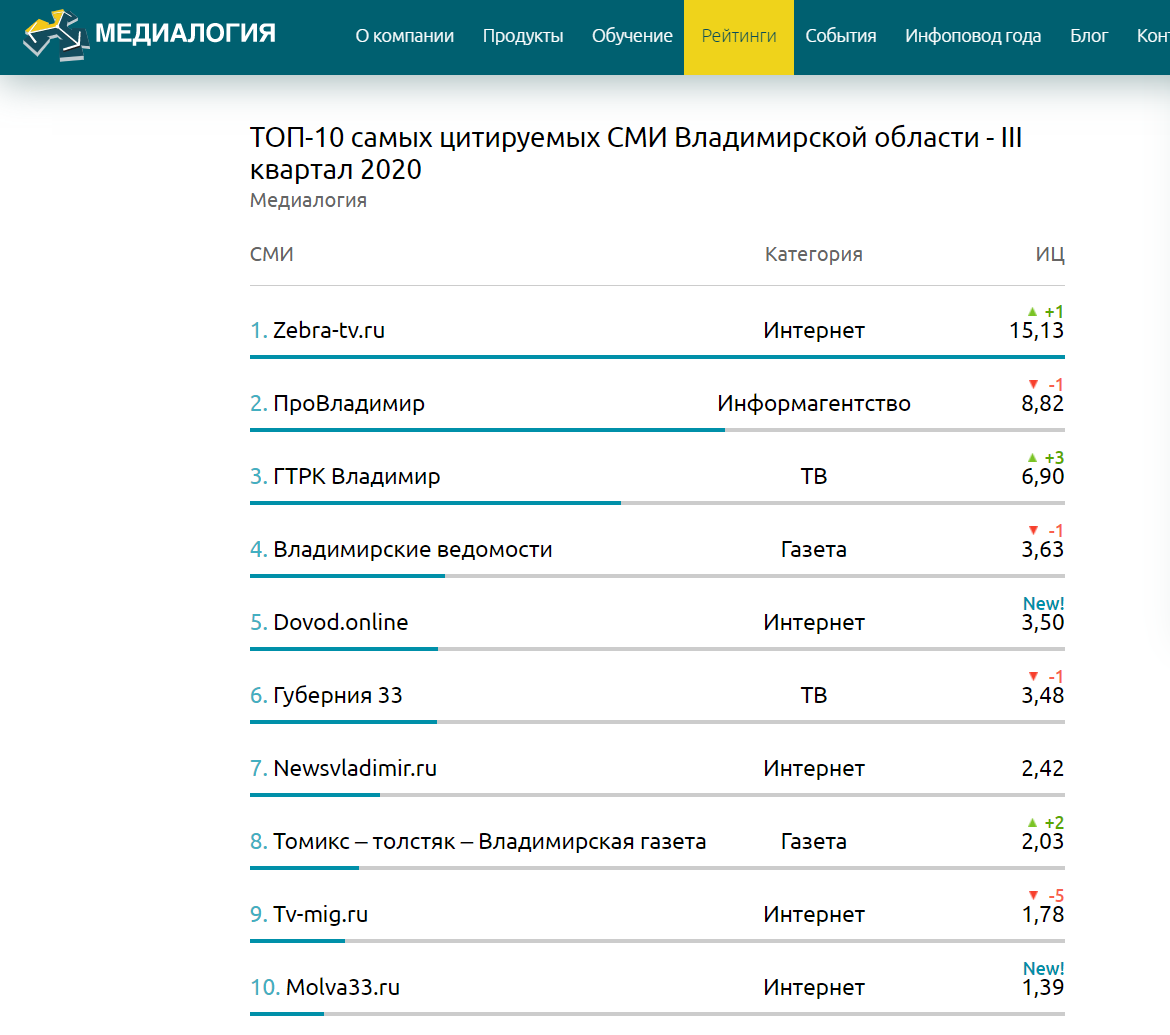
Task: Click the progress bar under Zebra-tv.ru
Action: pyautogui.click(x=657, y=357)
